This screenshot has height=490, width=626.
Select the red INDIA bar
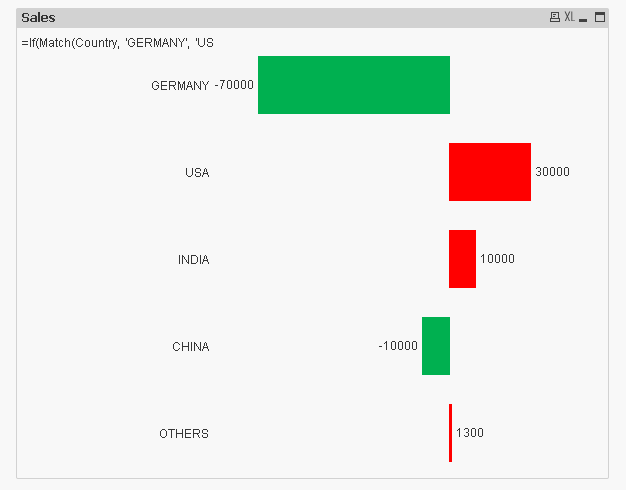click(462, 259)
